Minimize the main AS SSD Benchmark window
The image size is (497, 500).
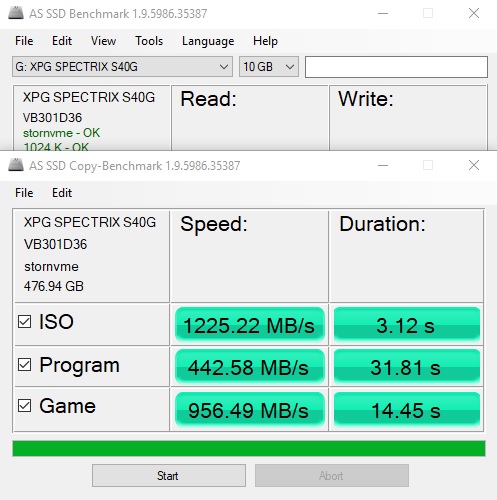coord(383,13)
